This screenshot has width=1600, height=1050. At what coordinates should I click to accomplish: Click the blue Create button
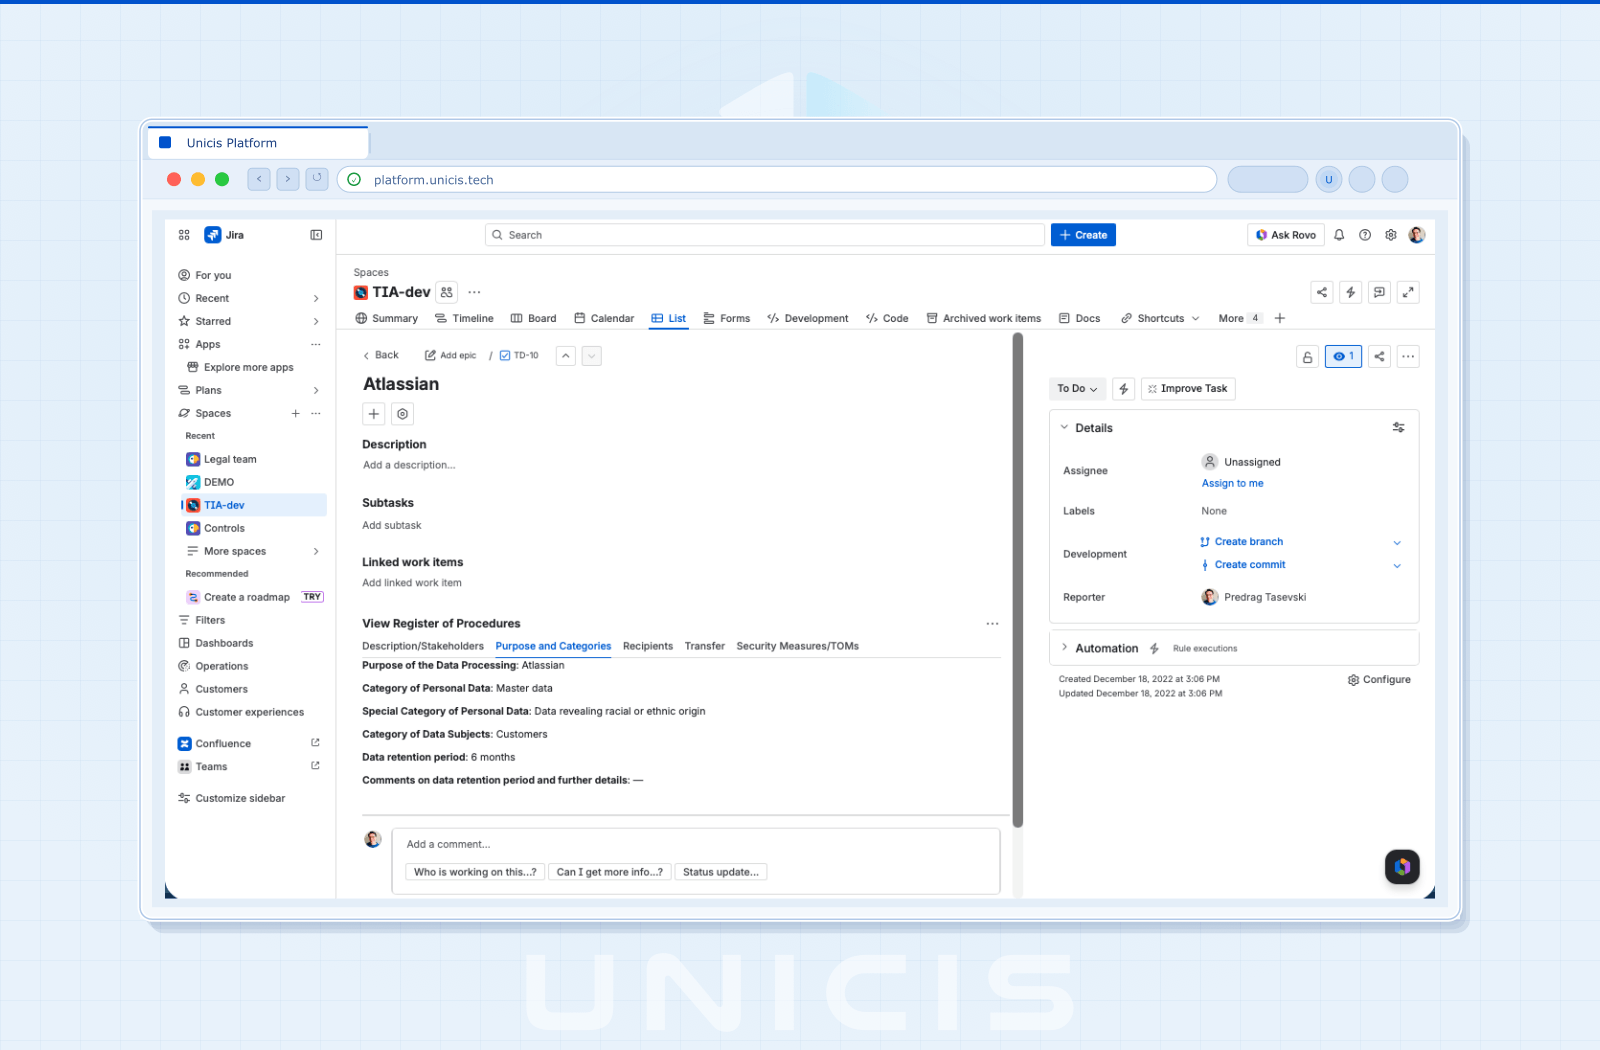coord(1083,235)
